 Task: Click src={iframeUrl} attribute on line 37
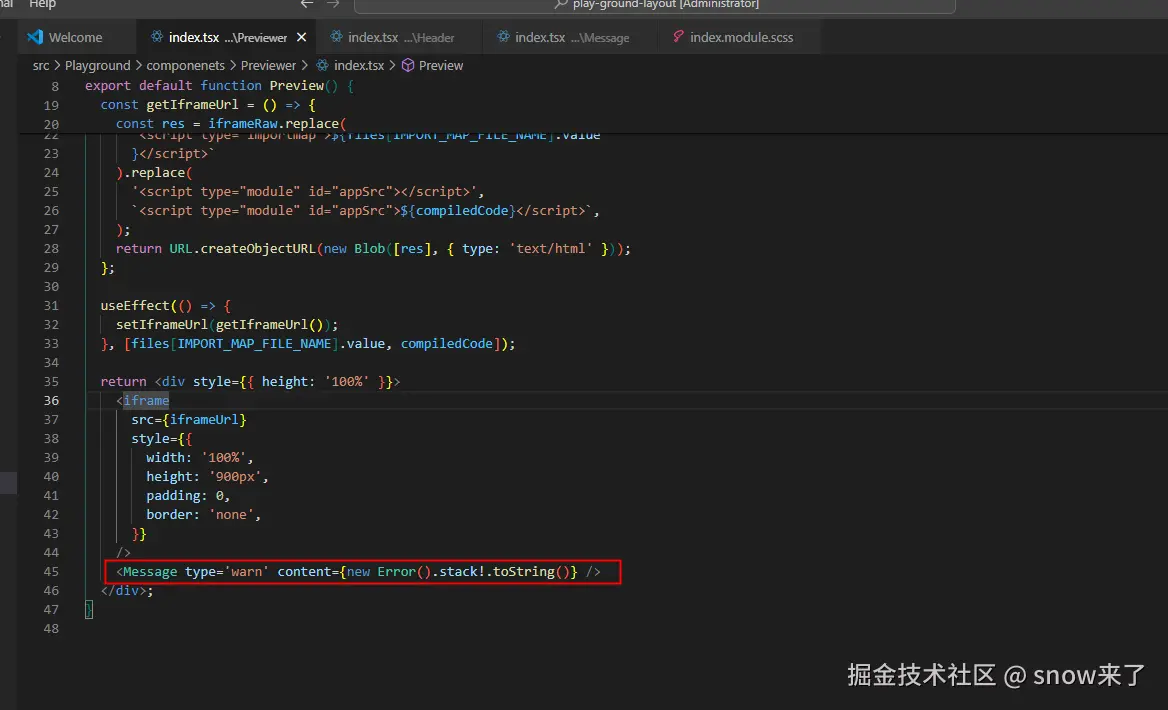pyautogui.click(x=188, y=419)
